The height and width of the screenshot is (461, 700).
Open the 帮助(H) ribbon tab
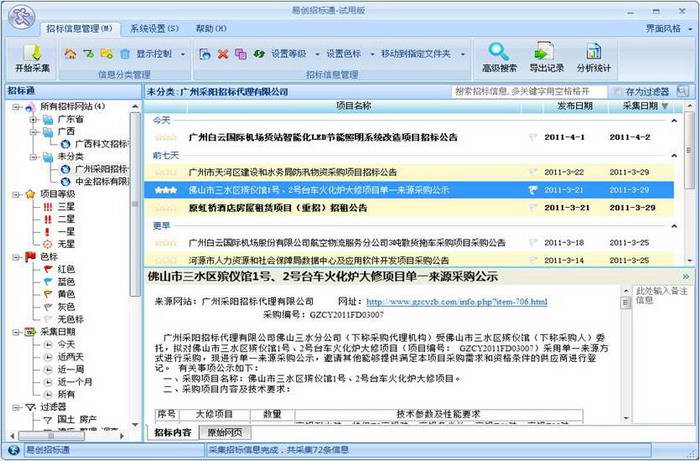[211, 29]
